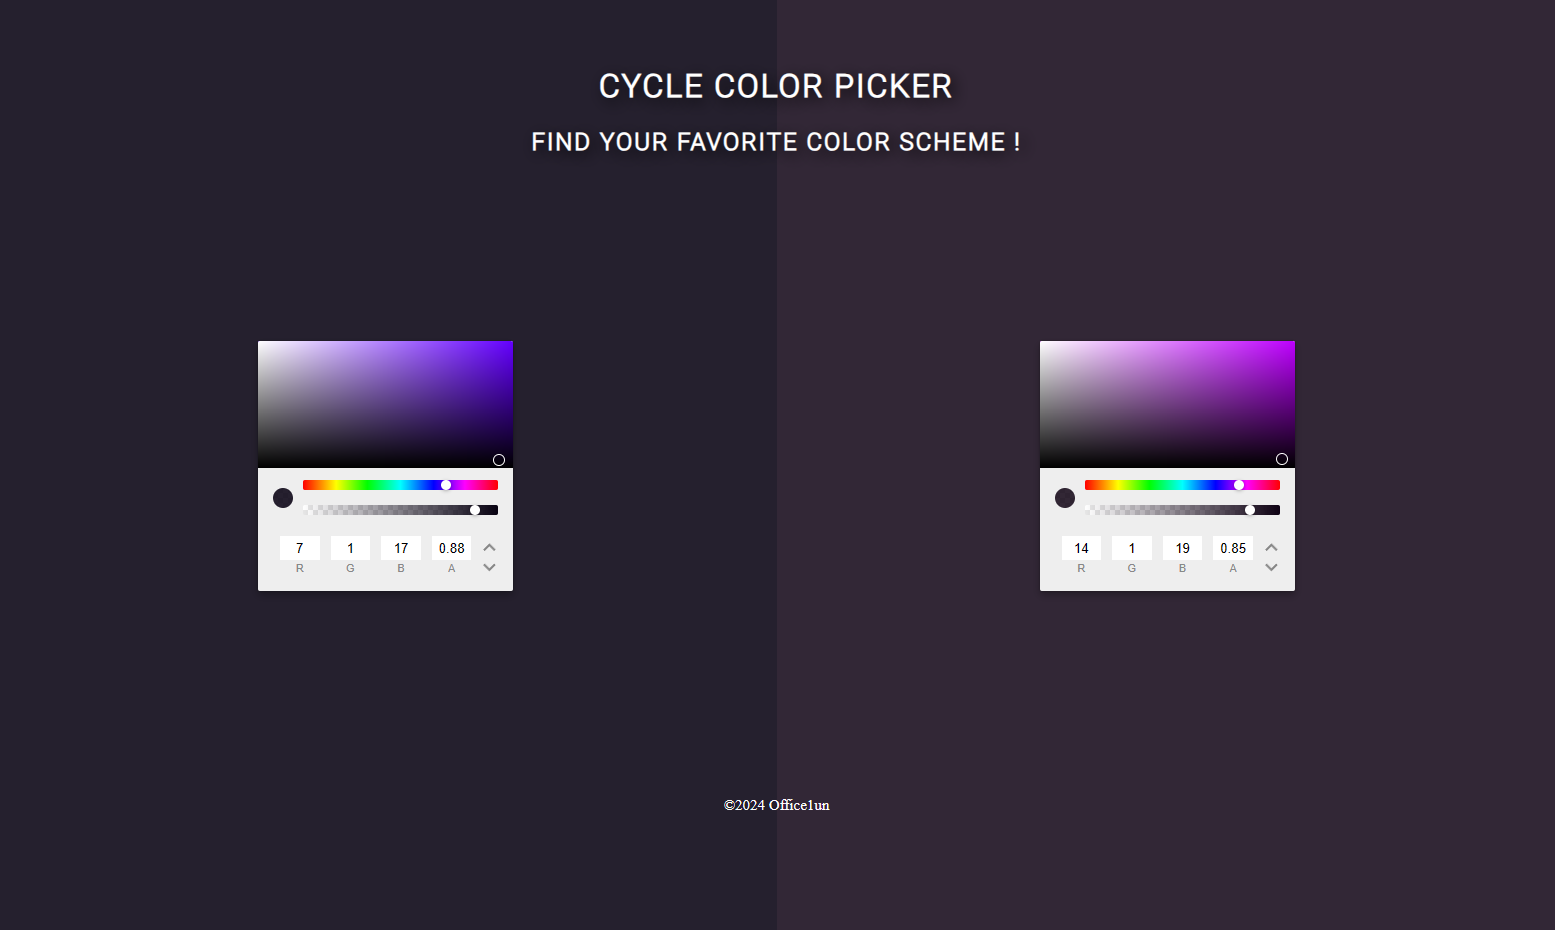This screenshot has width=1555, height=930.
Task: Click the left picker's alpha slider handle
Action: pyautogui.click(x=475, y=510)
